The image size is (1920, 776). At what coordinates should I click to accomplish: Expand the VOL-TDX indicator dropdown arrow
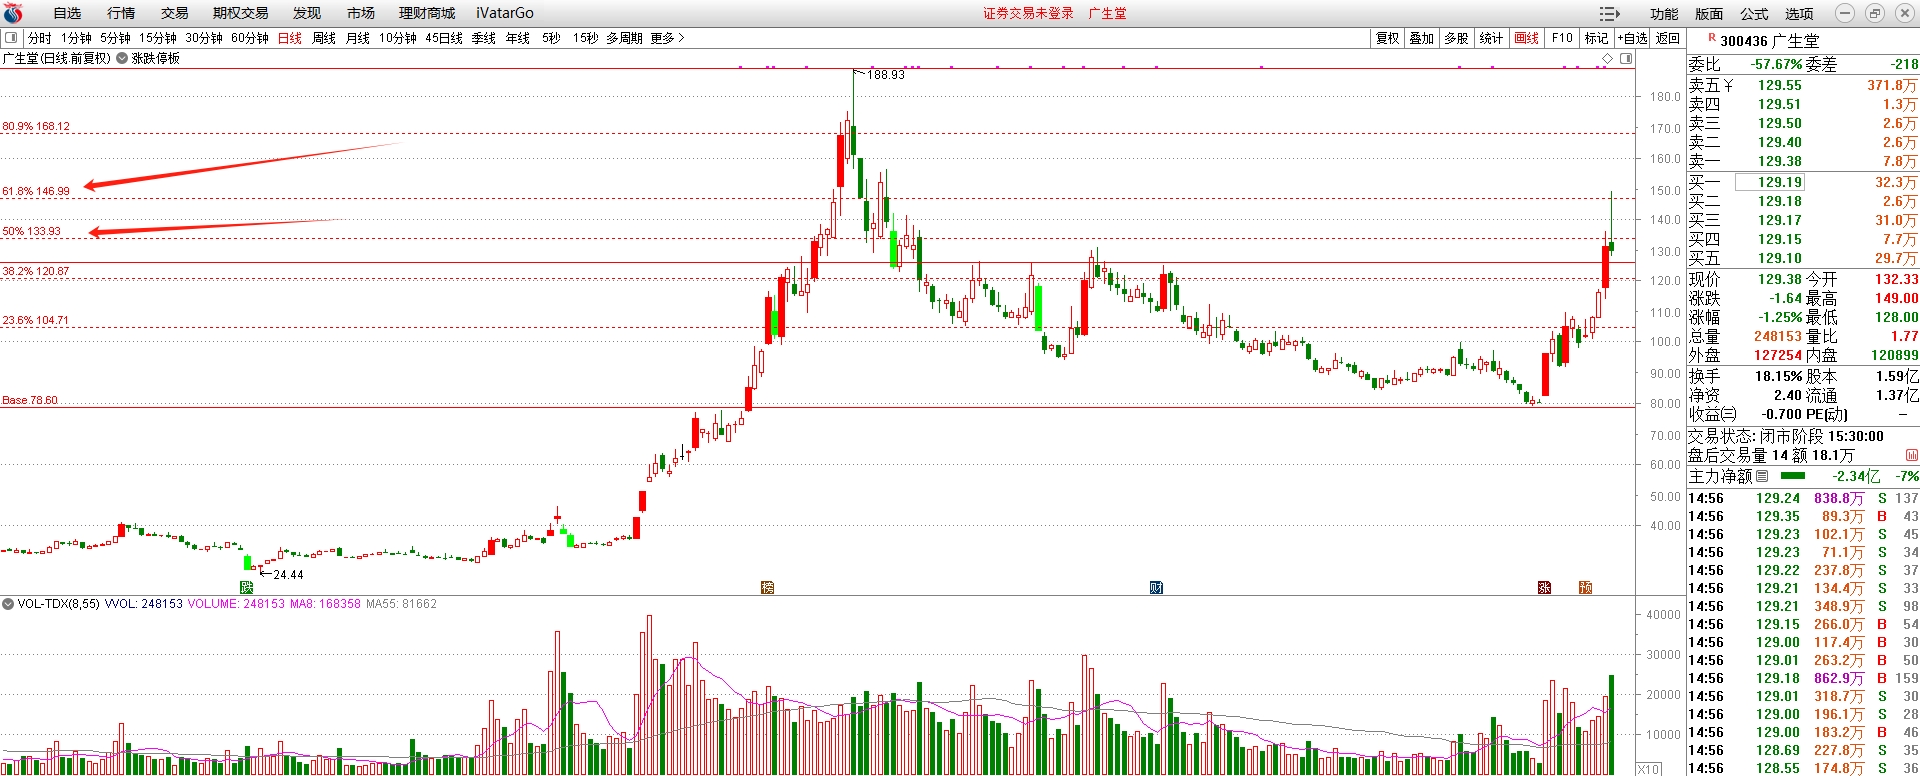pos(8,604)
